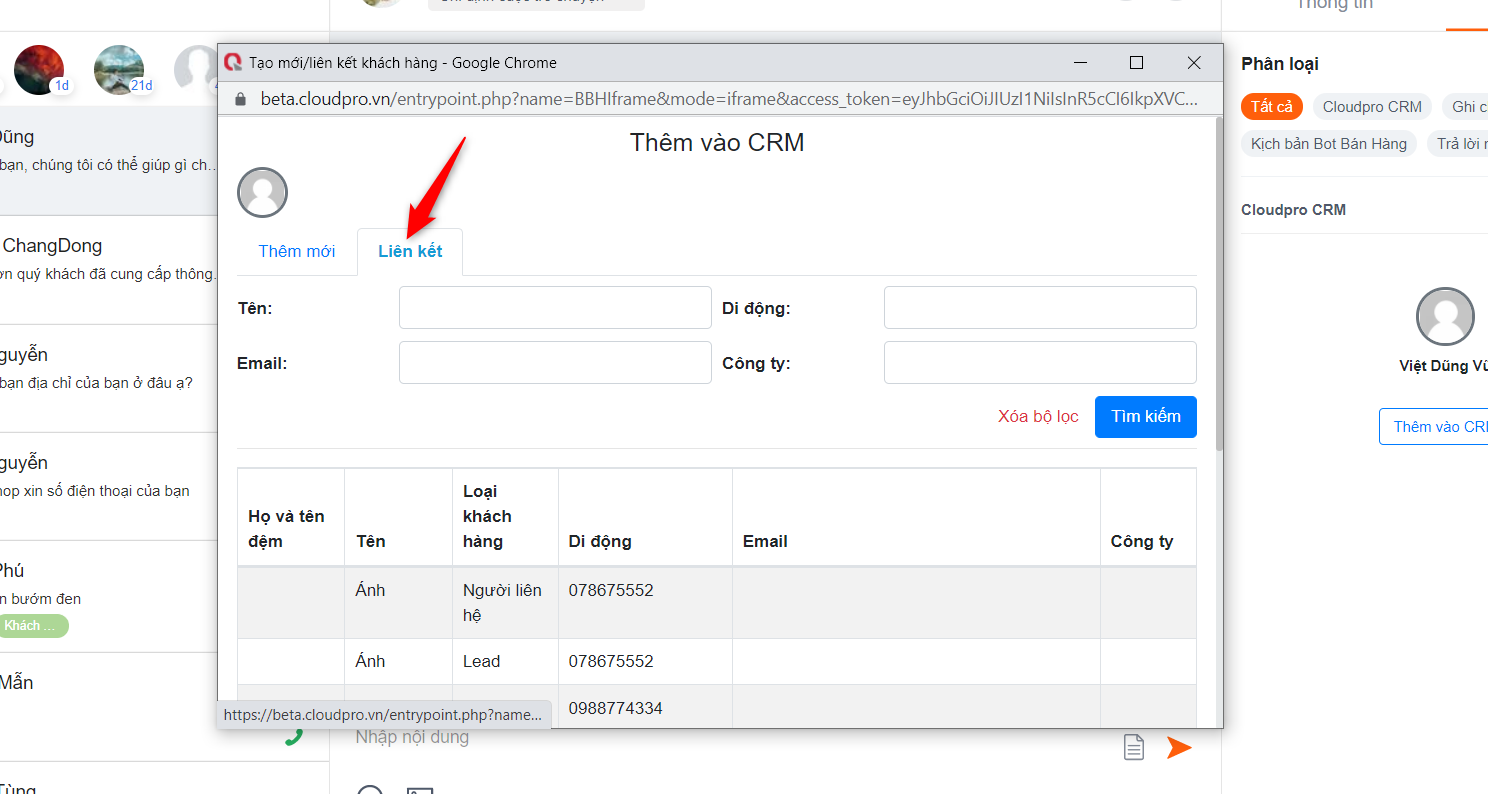Click the Cloudpro CRM section heading
The height and width of the screenshot is (794, 1488).
pos(1293,210)
